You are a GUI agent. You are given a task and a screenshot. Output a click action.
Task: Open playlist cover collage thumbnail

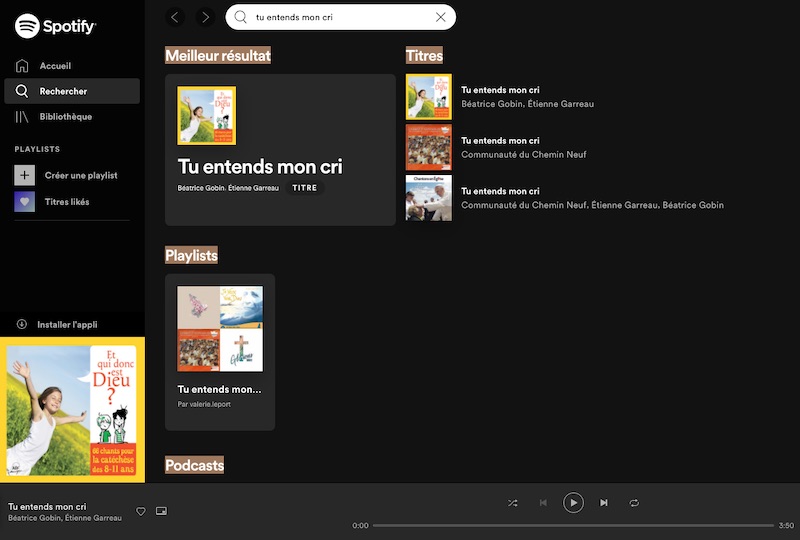tap(220, 329)
